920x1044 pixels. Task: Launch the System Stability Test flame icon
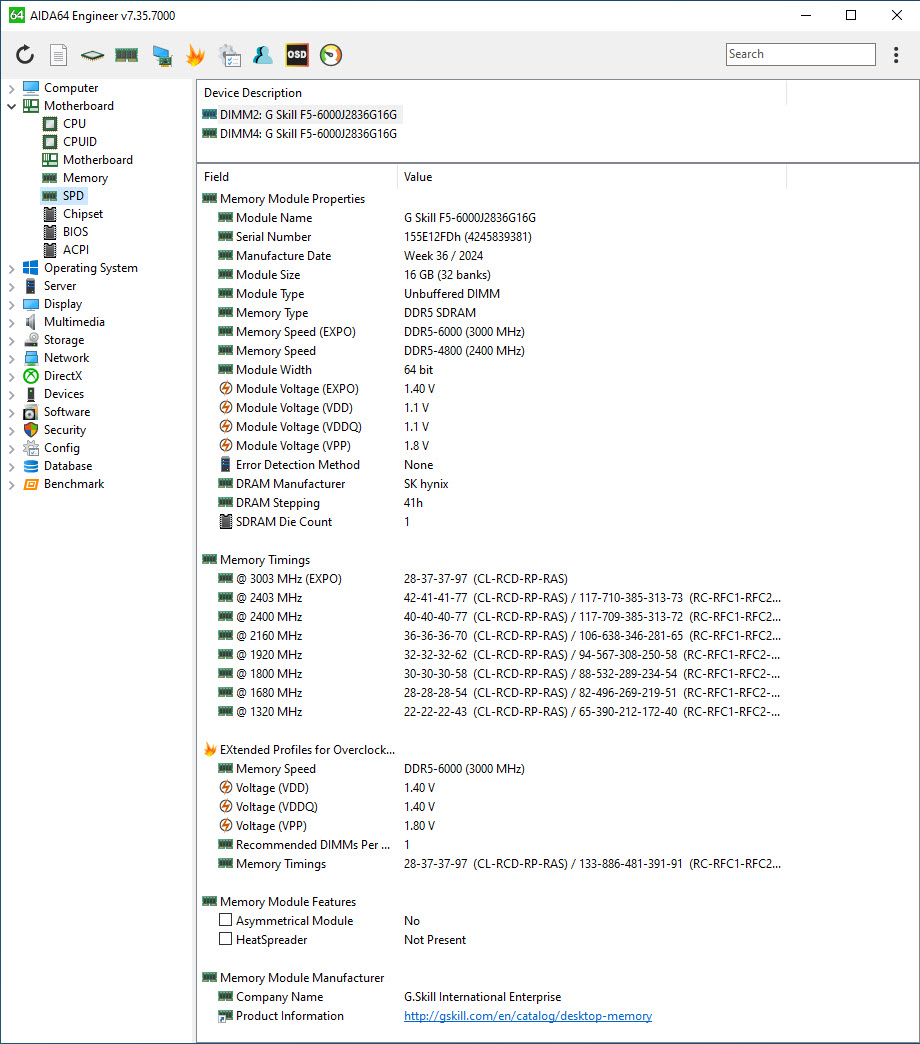196,55
